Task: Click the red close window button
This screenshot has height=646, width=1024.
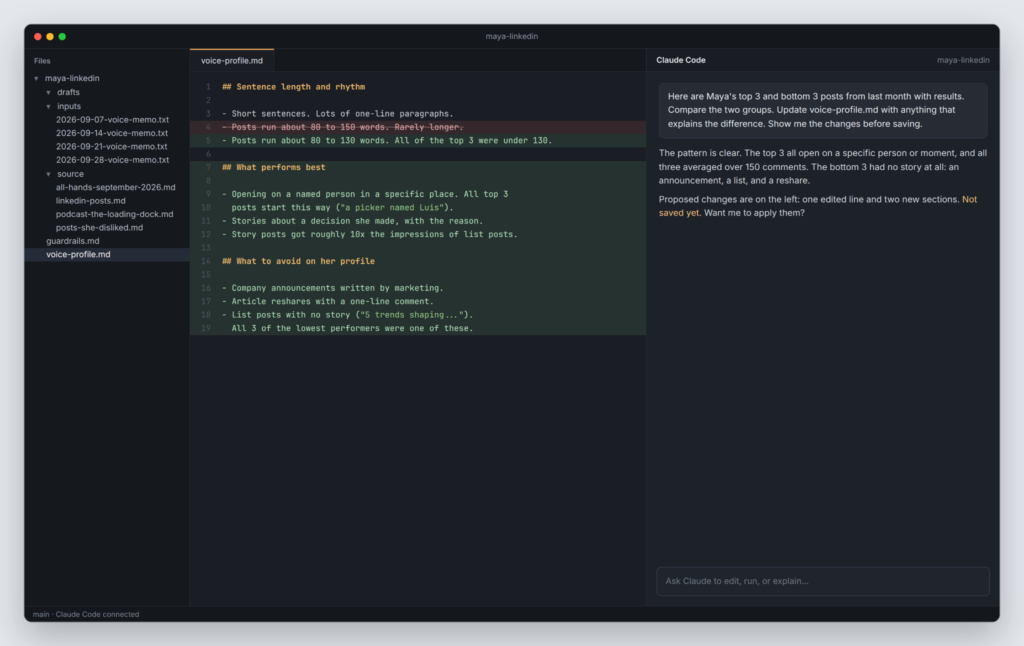Action: click(38, 37)
